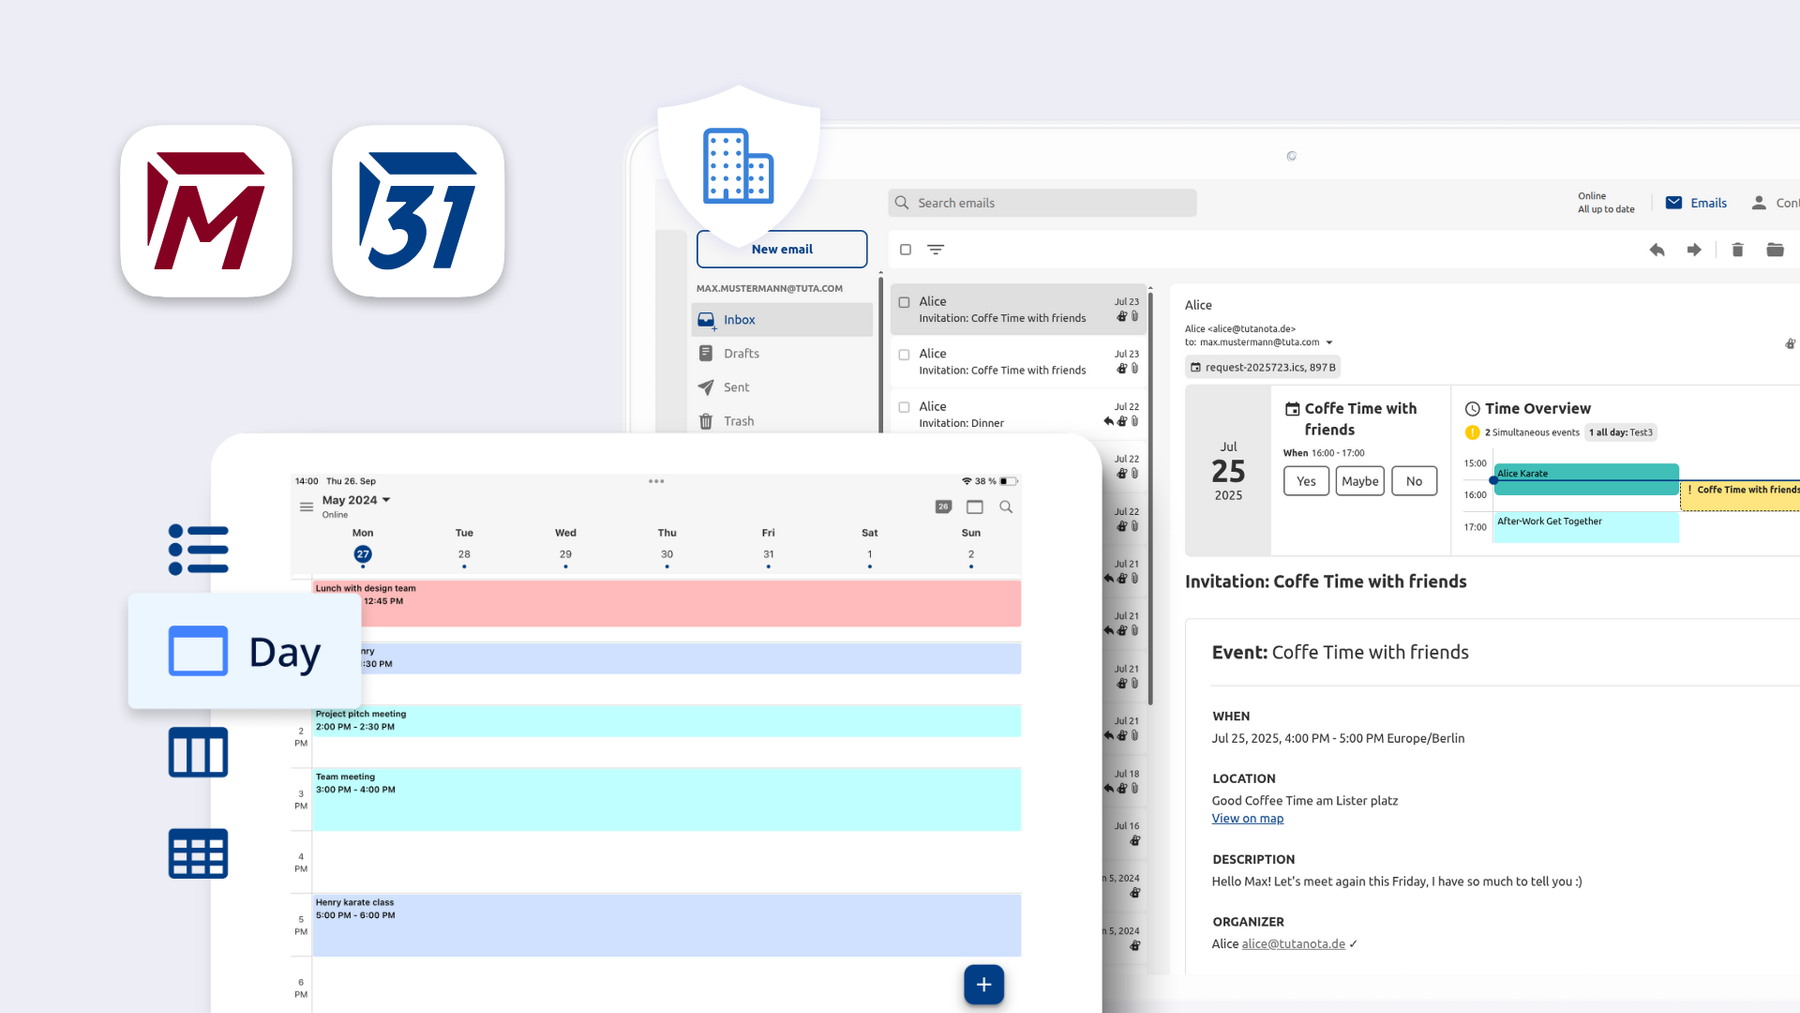Click the calendar view switcher icon
This screenshot has height=1013, width=1800.
point(975,507)
